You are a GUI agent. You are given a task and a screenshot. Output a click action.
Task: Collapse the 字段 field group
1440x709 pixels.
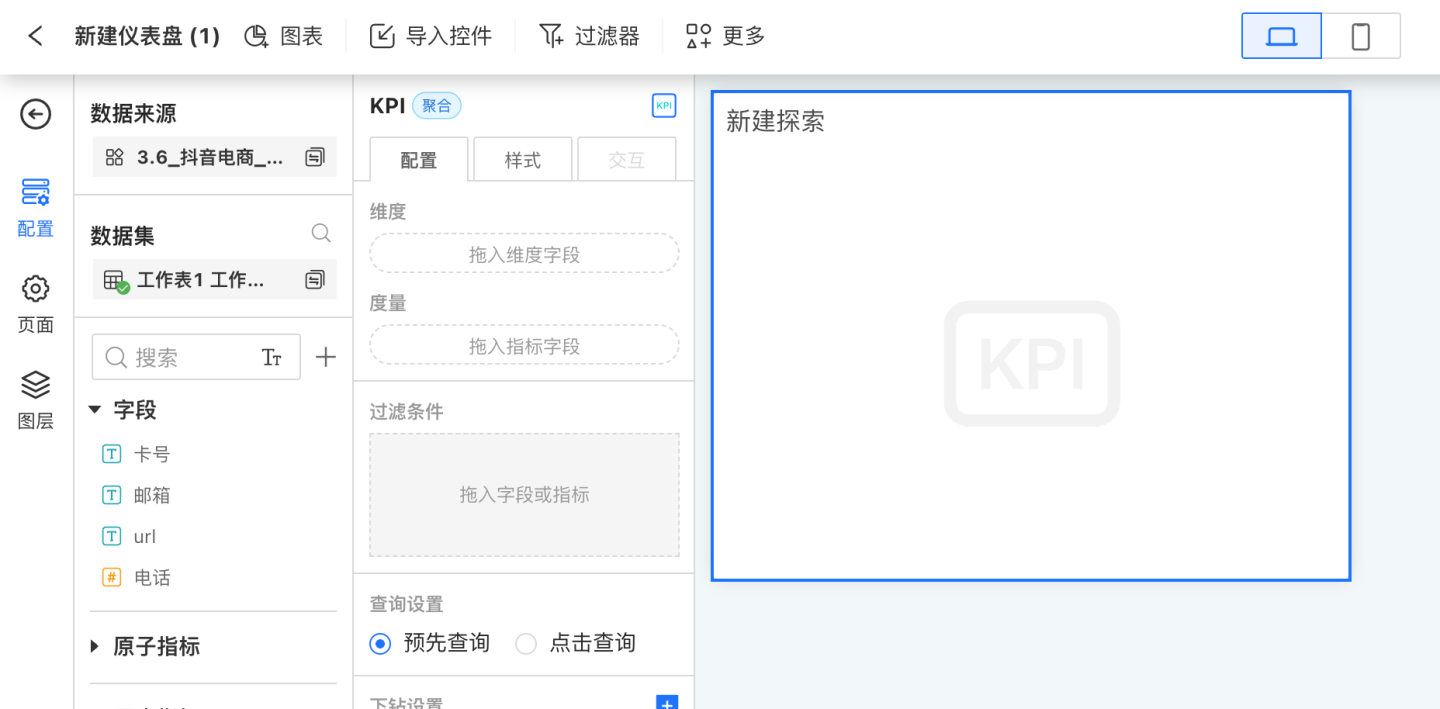(x=95, y=410)
